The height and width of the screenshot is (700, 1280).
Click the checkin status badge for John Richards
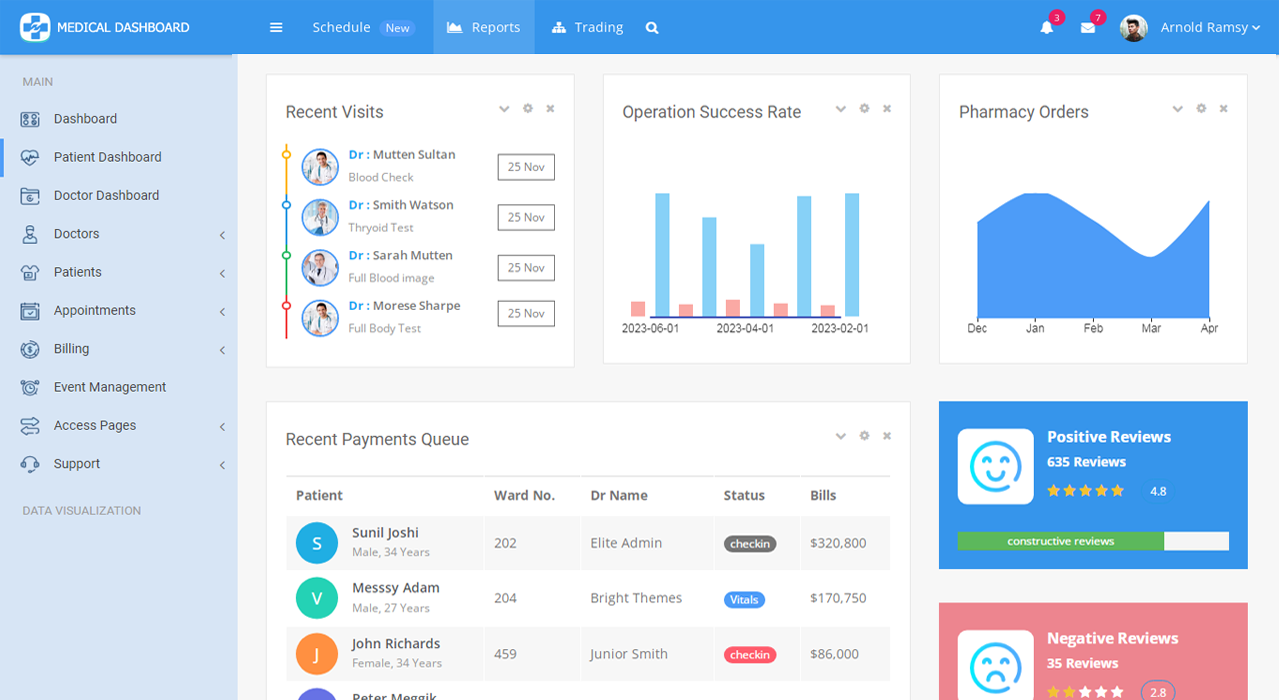coord(749,654)
